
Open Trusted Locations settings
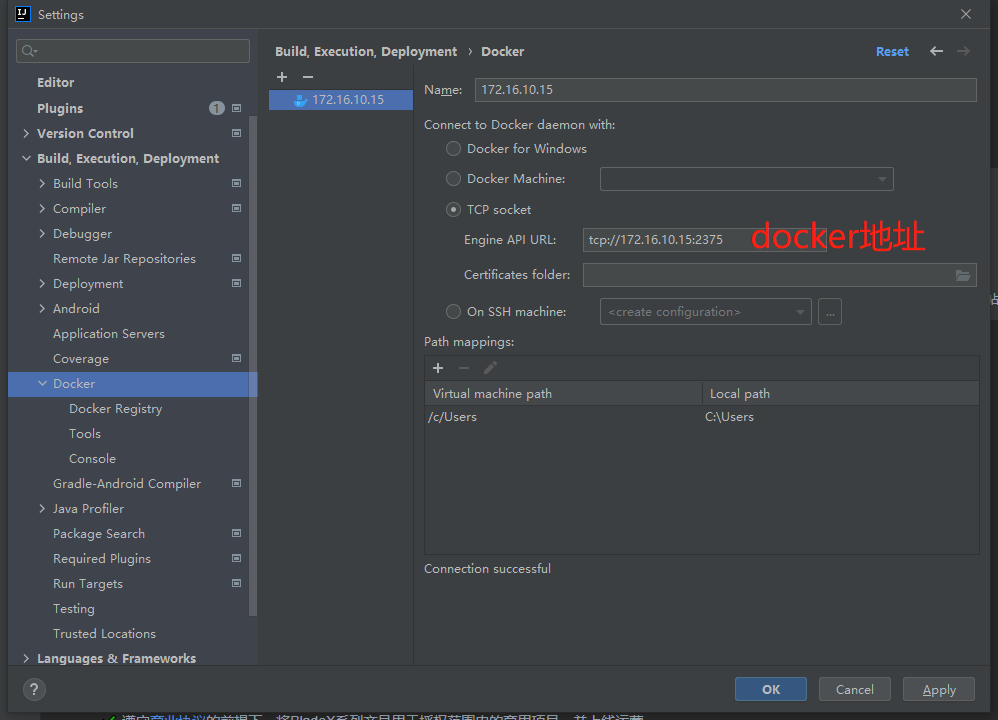pos(104,633)
